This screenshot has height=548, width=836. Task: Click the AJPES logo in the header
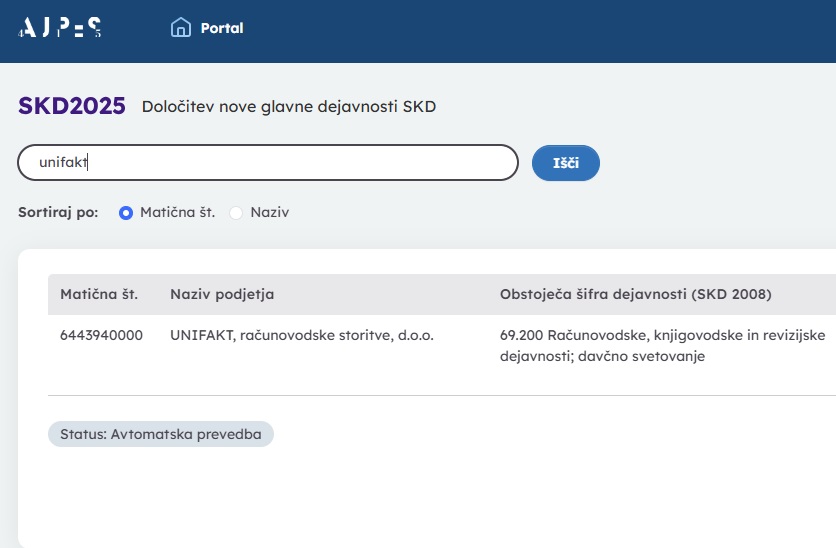pyautogui.click(x=60, y=28)
